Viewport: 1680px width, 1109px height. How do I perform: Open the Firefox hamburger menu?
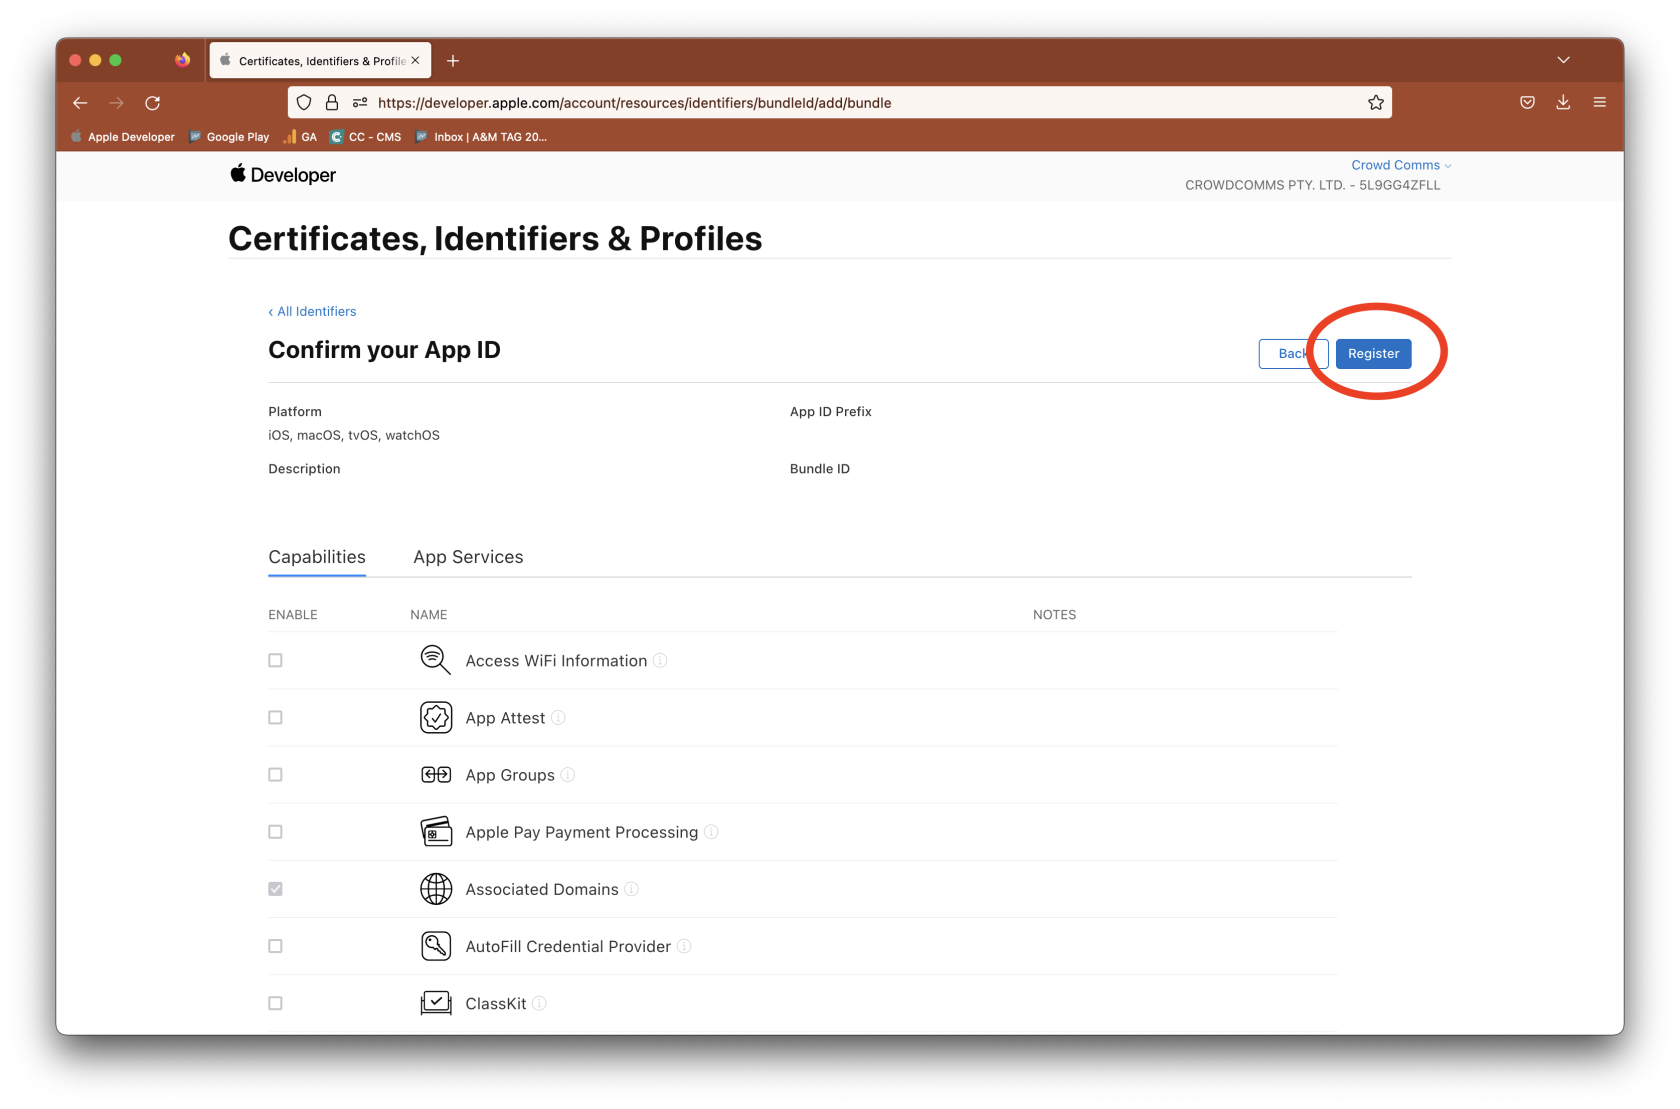[x=1599, y=103]
